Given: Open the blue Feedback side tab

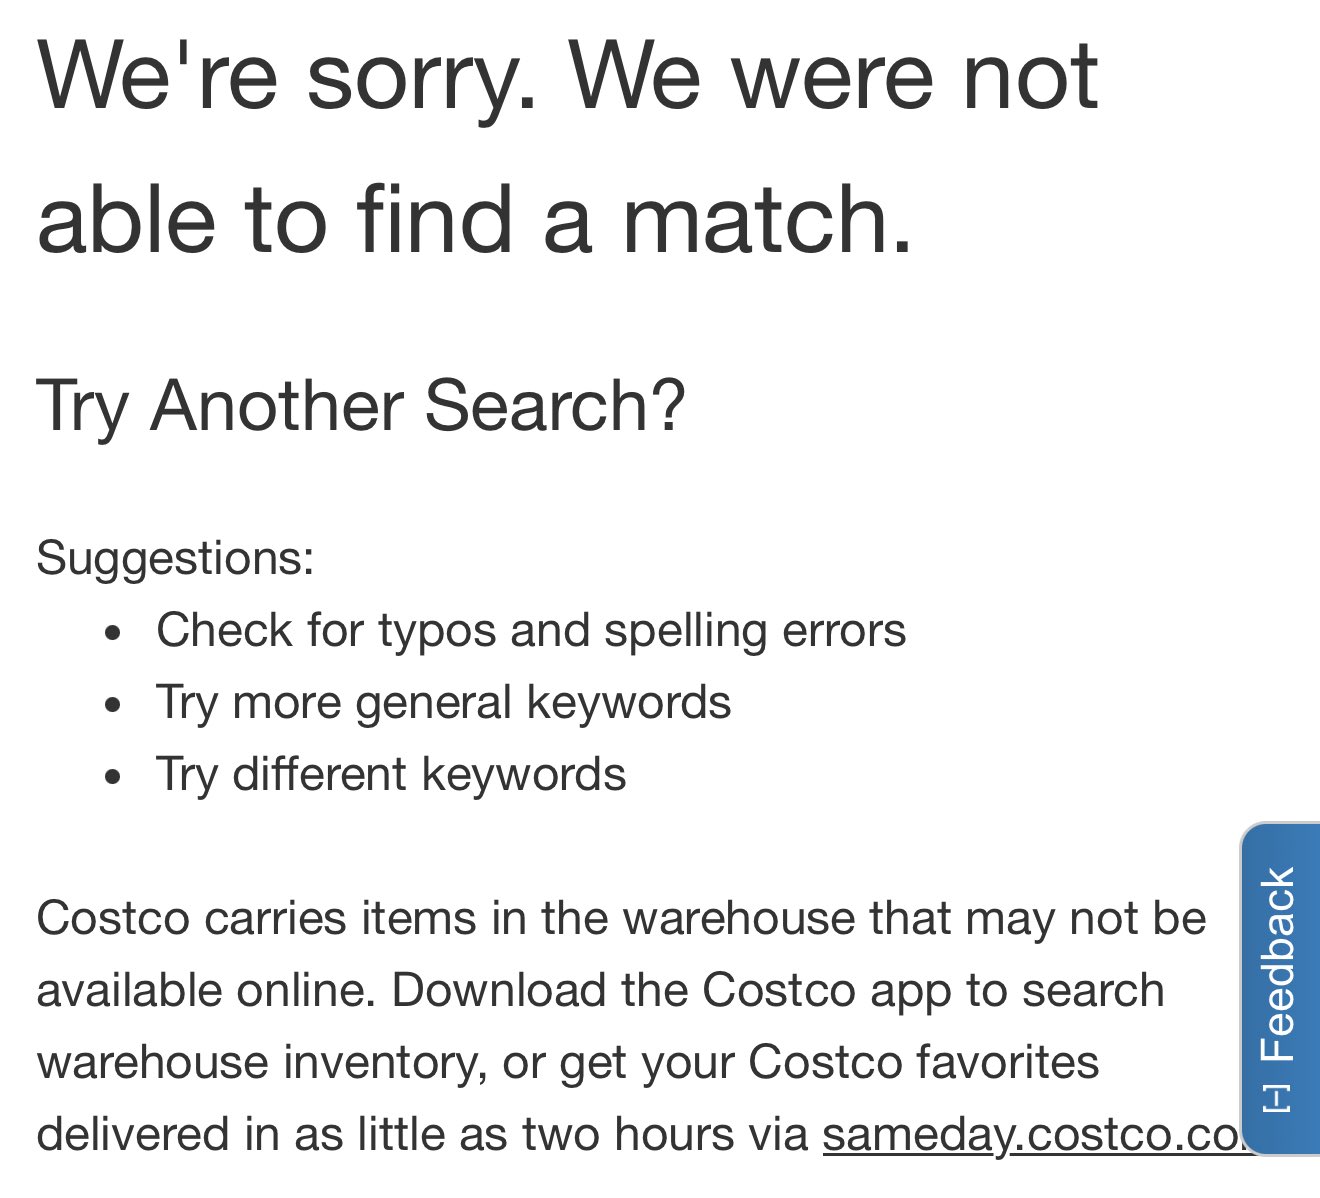Looking at the screenshot, I should 1280,989.
